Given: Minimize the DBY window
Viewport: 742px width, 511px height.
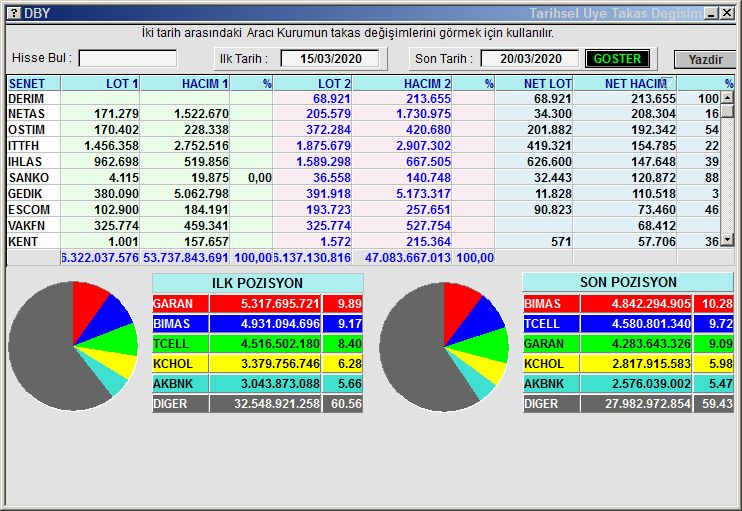Looking at the screenshot, I should [711, 13].
